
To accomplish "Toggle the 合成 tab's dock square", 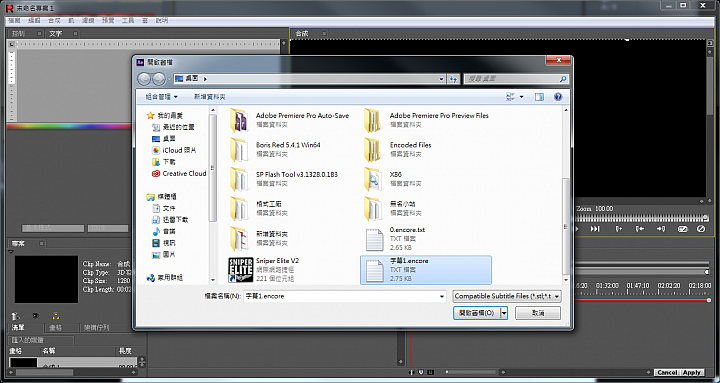I will [x=324, y=33].
